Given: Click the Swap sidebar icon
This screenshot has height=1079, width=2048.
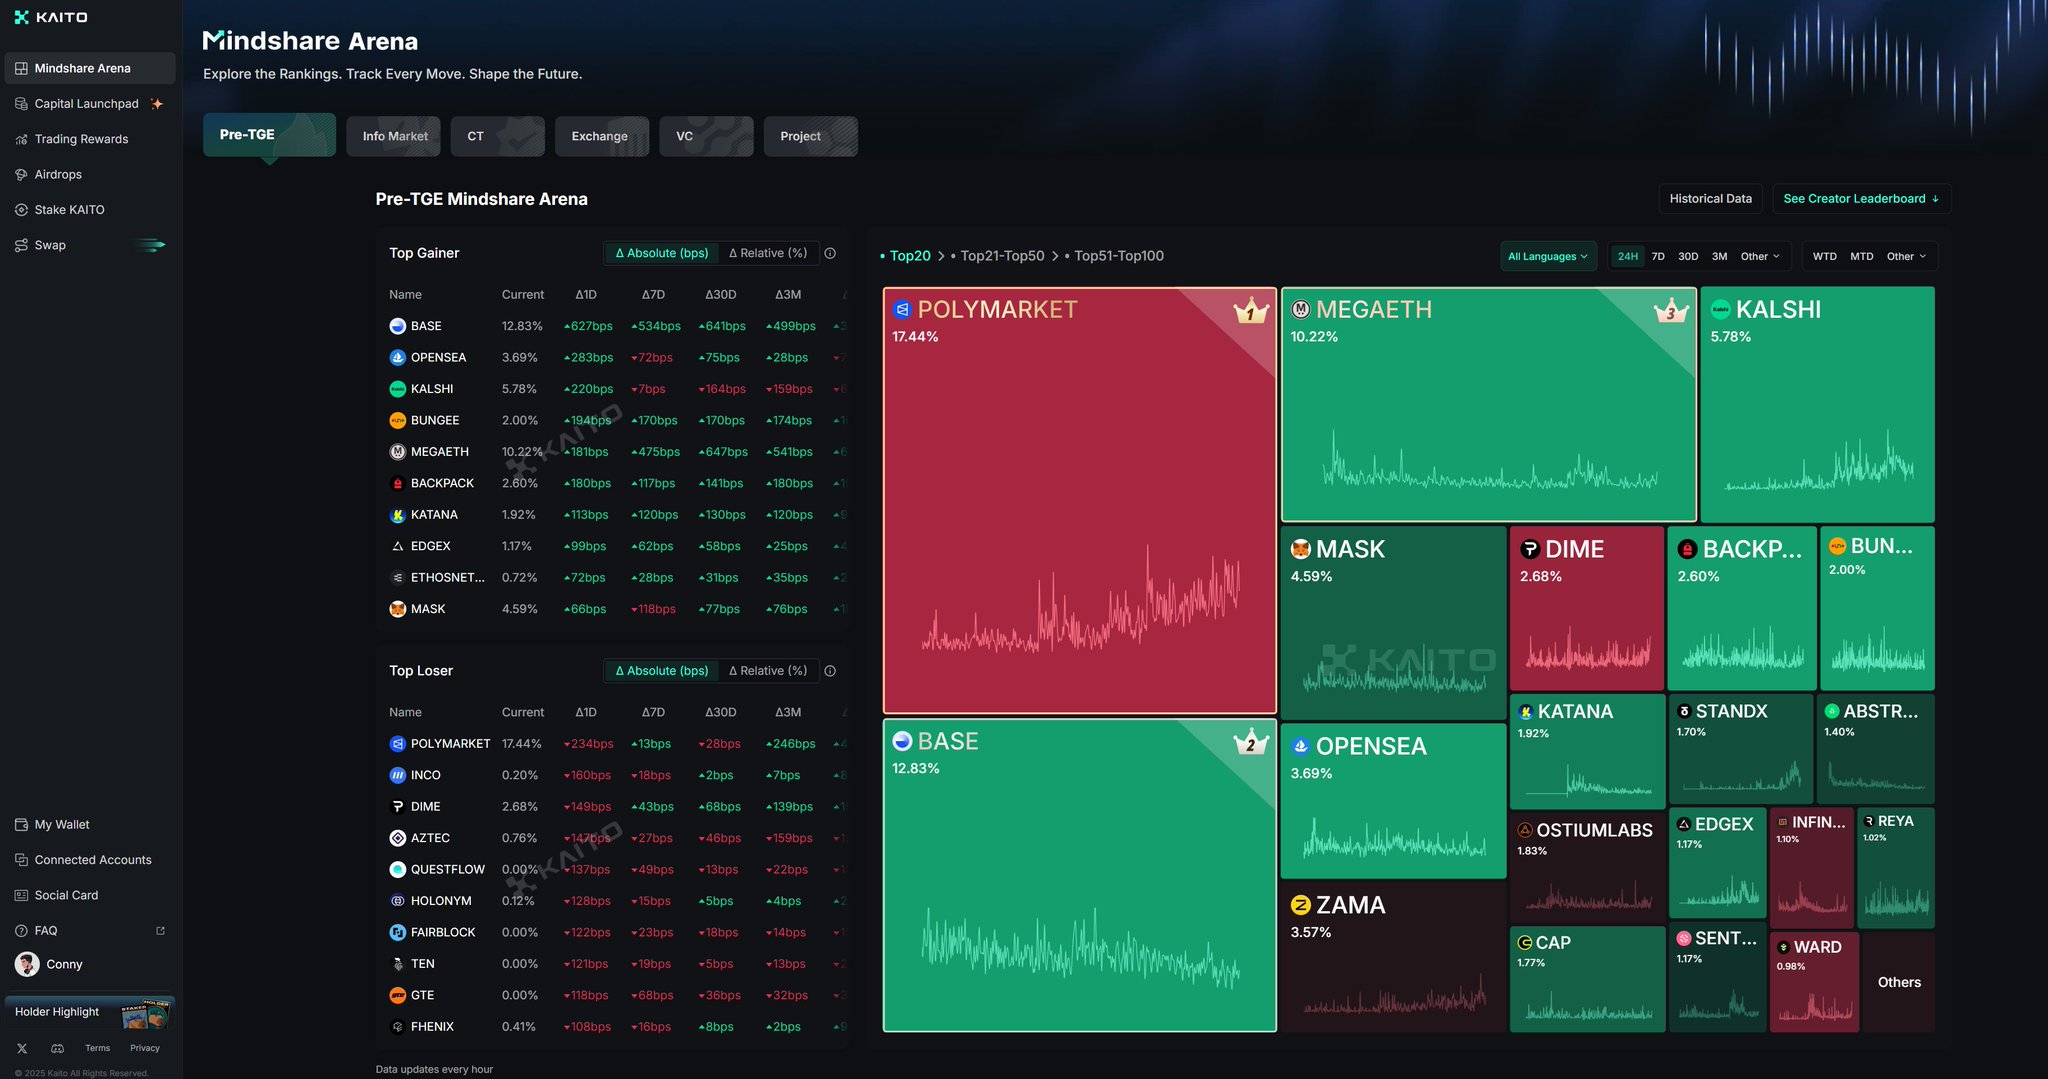Looking at the screenshot, I should click(21, 245).
